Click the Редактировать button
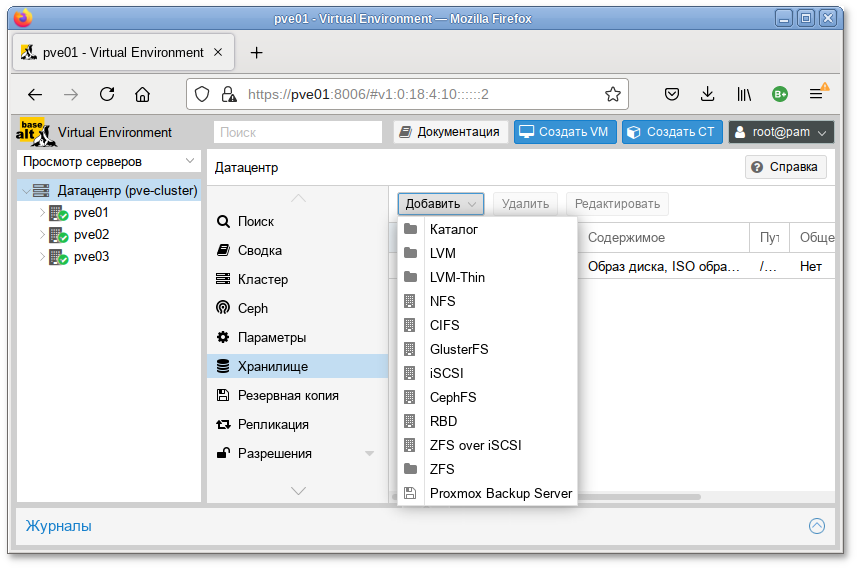This screenshot has height=568, width=857. tap(617, 204)
